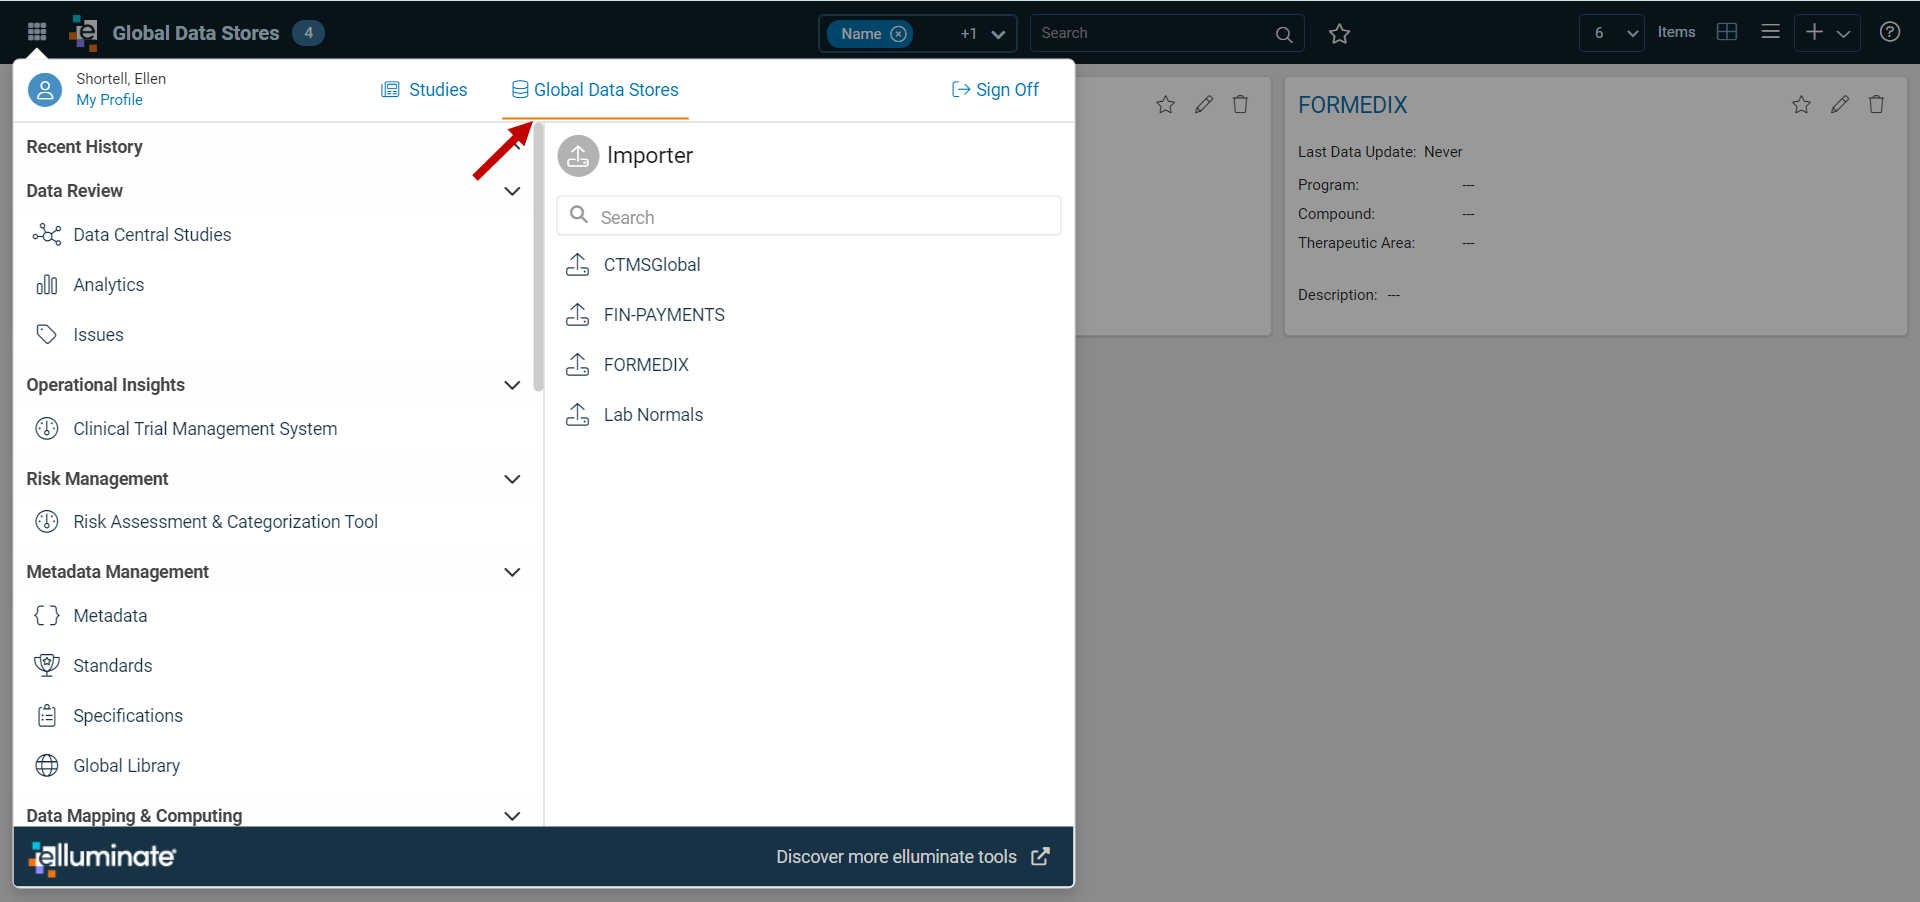Viewport: 1920px width, 902px height.
Task: Click the favorites star icon beside search
Action: 1339,34
